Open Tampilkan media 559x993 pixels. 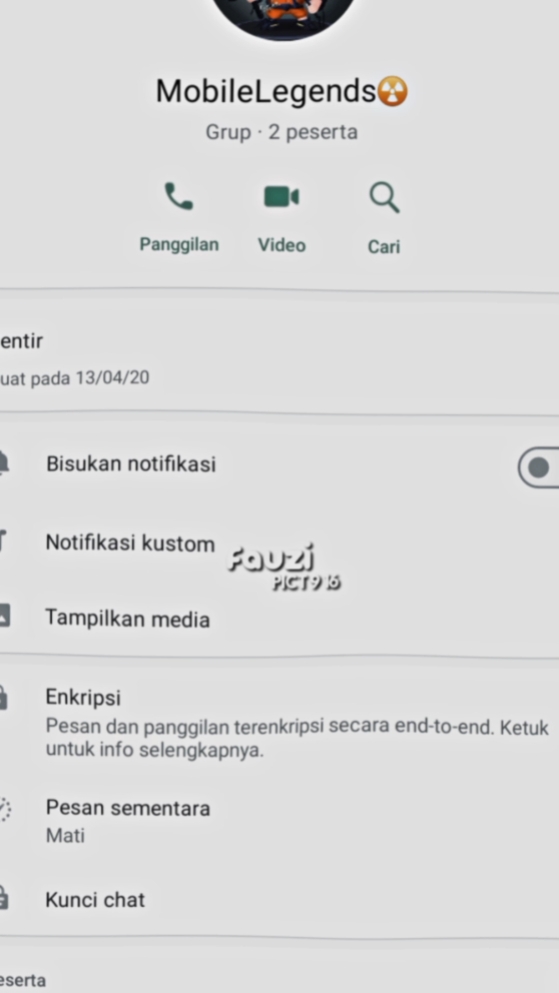tap(279, 618)
